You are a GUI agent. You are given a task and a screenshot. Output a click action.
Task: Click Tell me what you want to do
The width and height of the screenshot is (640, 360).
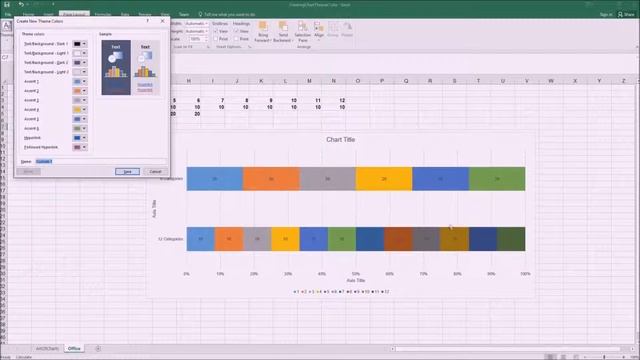(x=229, y=14)
